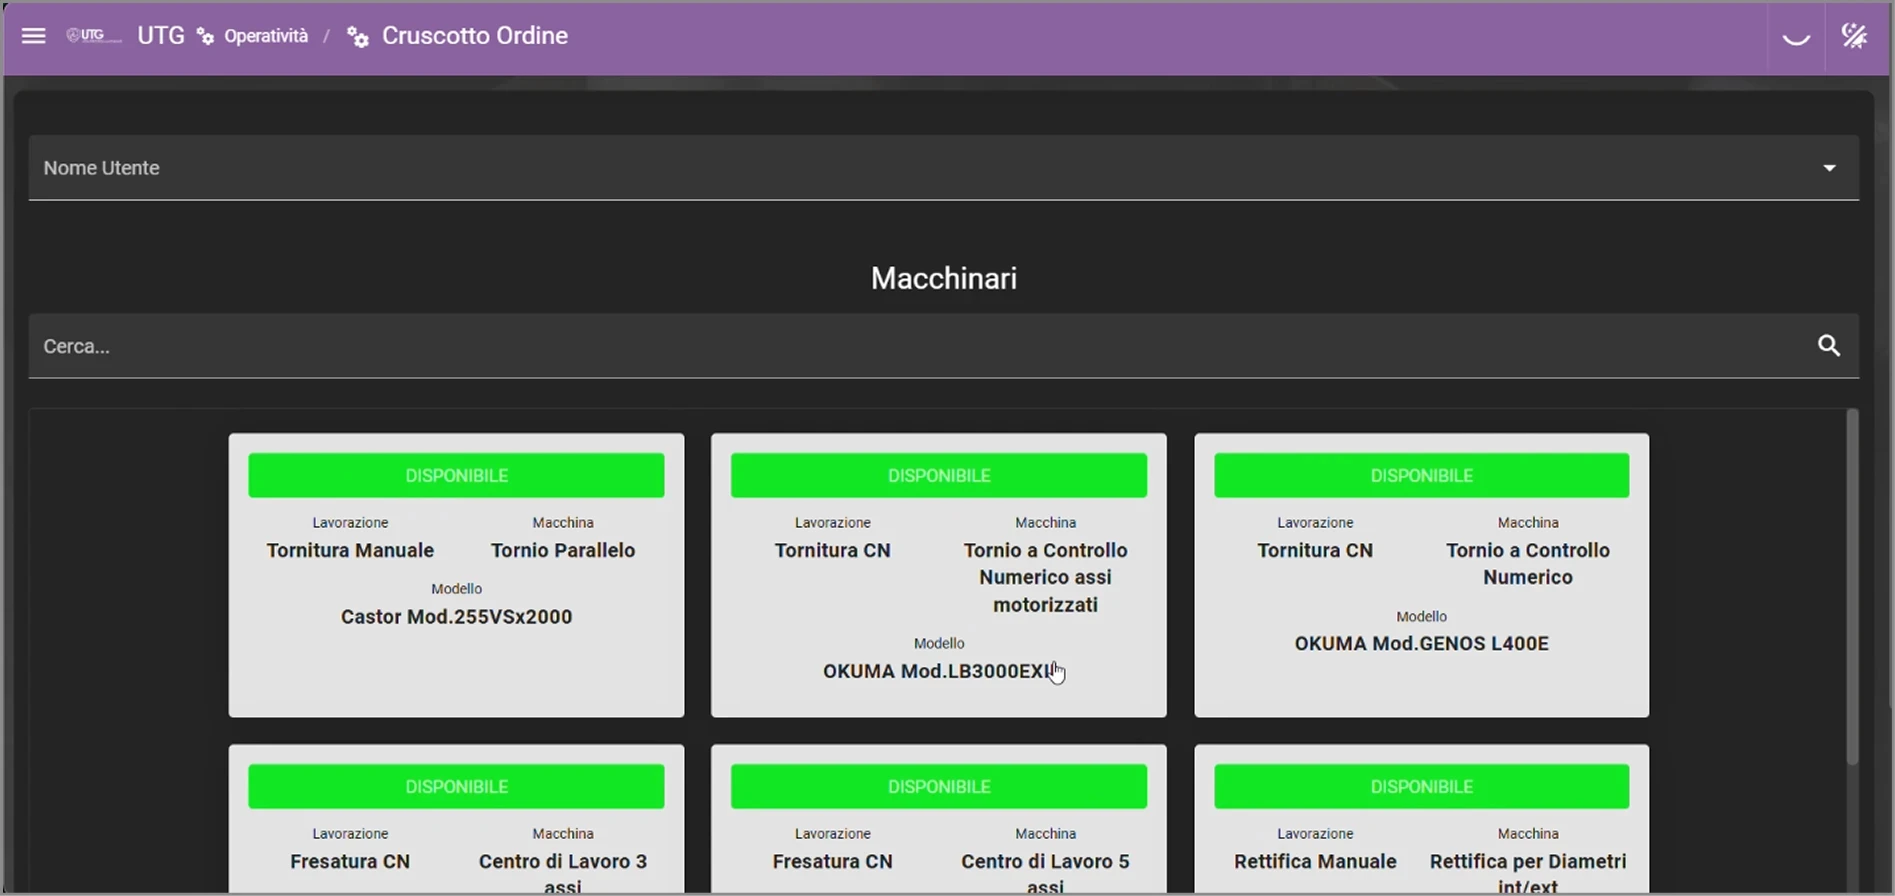Click the crossed tools icon top right
This screenshot has height=896, width=1895.
1855,37
